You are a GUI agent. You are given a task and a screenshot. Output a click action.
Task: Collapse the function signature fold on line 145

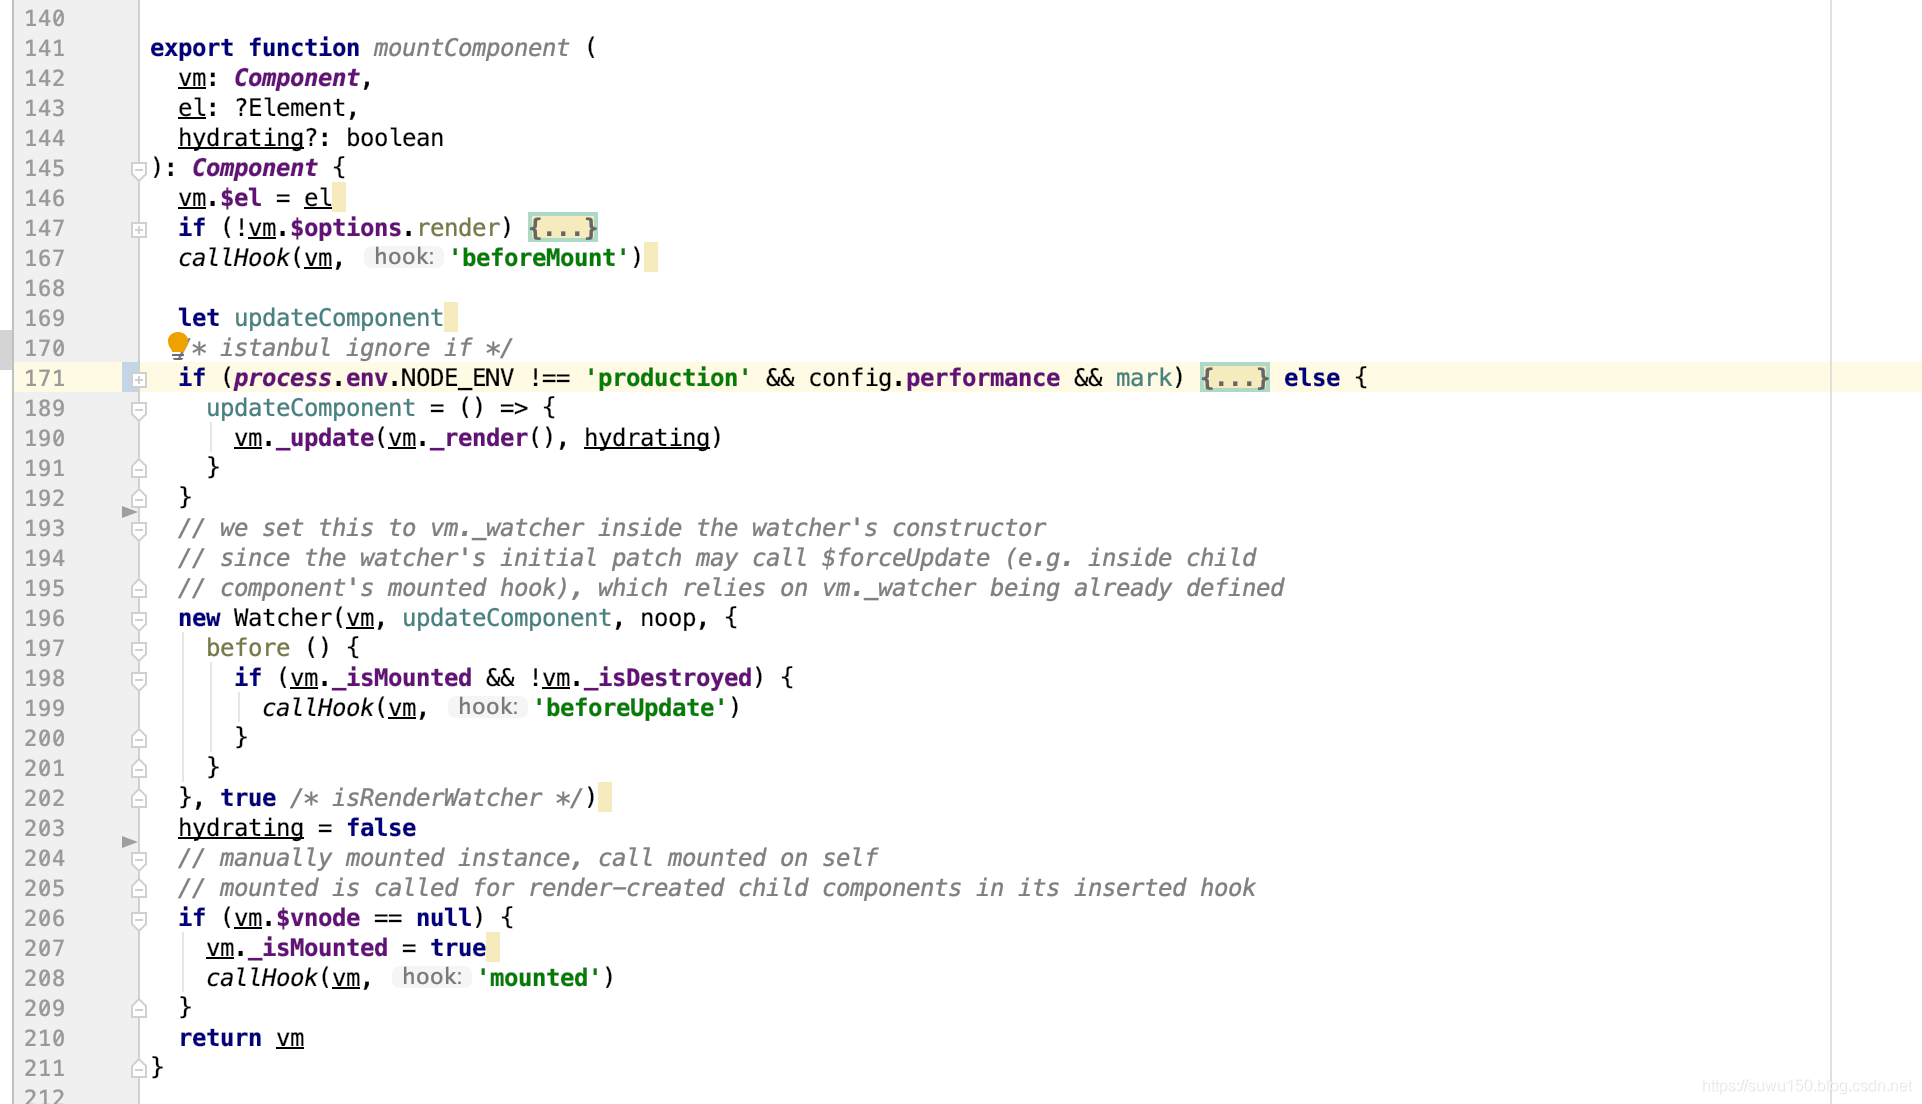(x=139, y=170)
